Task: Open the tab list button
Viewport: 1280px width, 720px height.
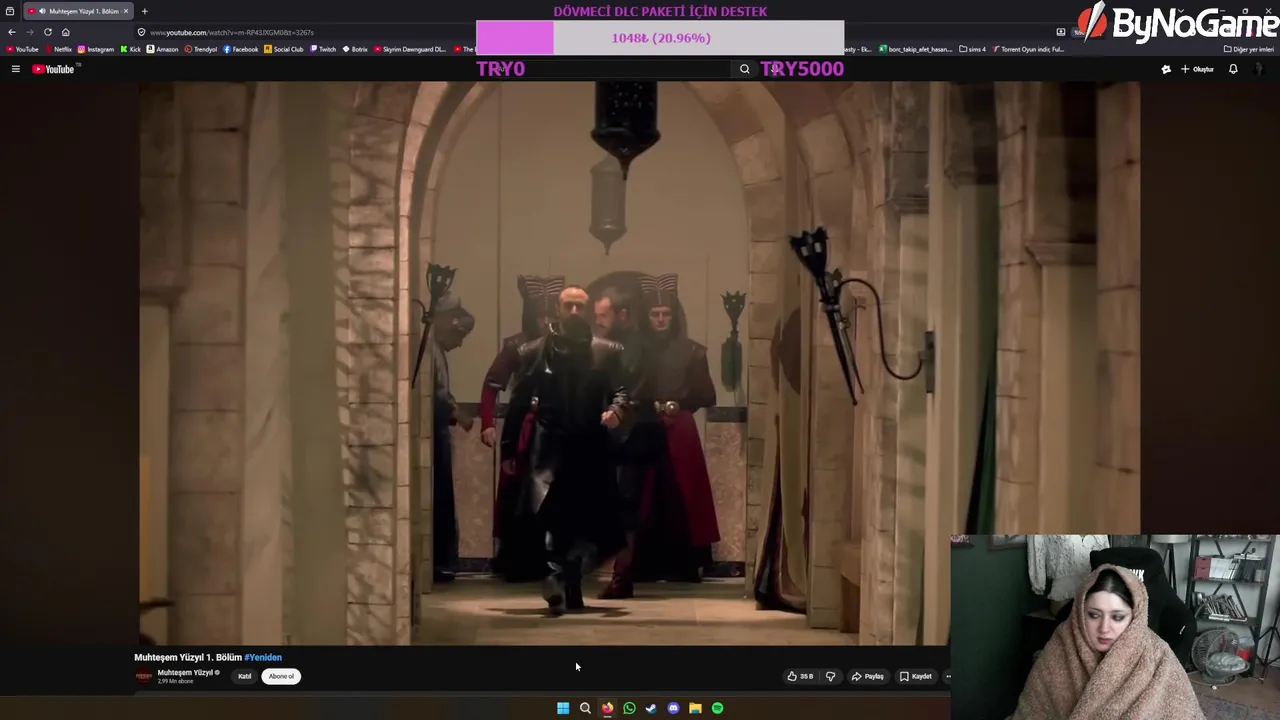Action: pyautogui.click(x=10, y=11)
